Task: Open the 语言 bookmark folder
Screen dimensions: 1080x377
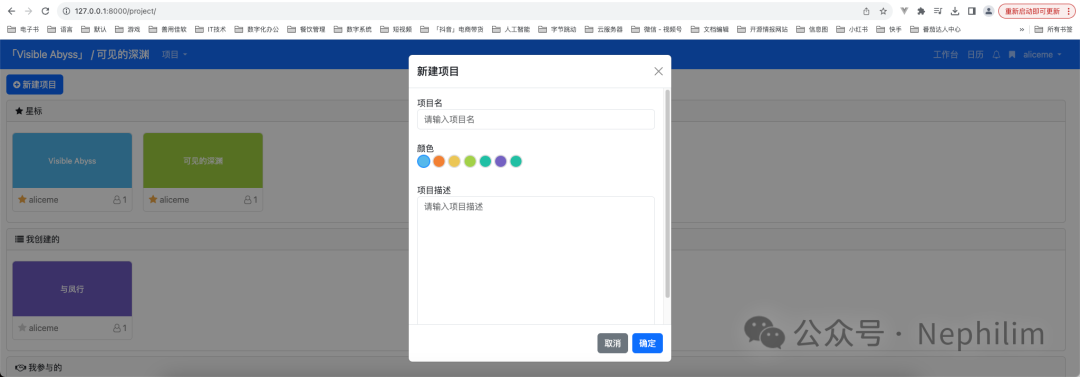Action: [x=60, y=30]
